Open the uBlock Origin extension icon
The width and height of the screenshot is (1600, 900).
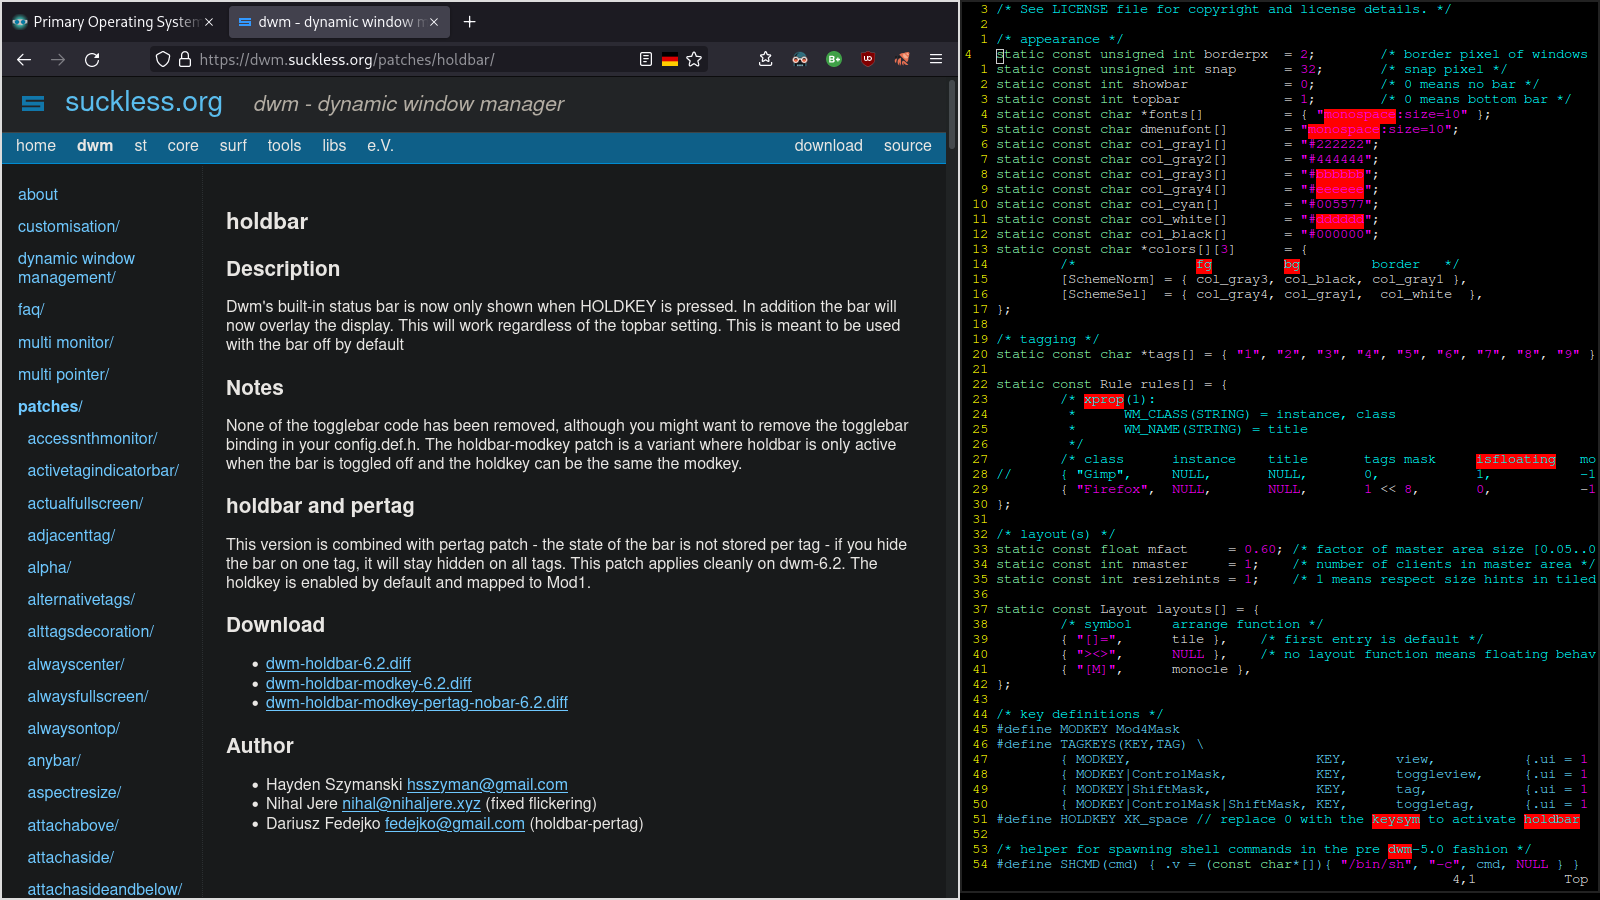pos(868,60)
